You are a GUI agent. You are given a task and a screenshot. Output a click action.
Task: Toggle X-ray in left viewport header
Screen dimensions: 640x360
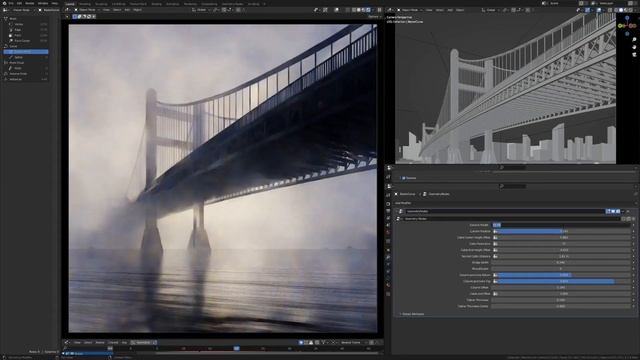347,9
